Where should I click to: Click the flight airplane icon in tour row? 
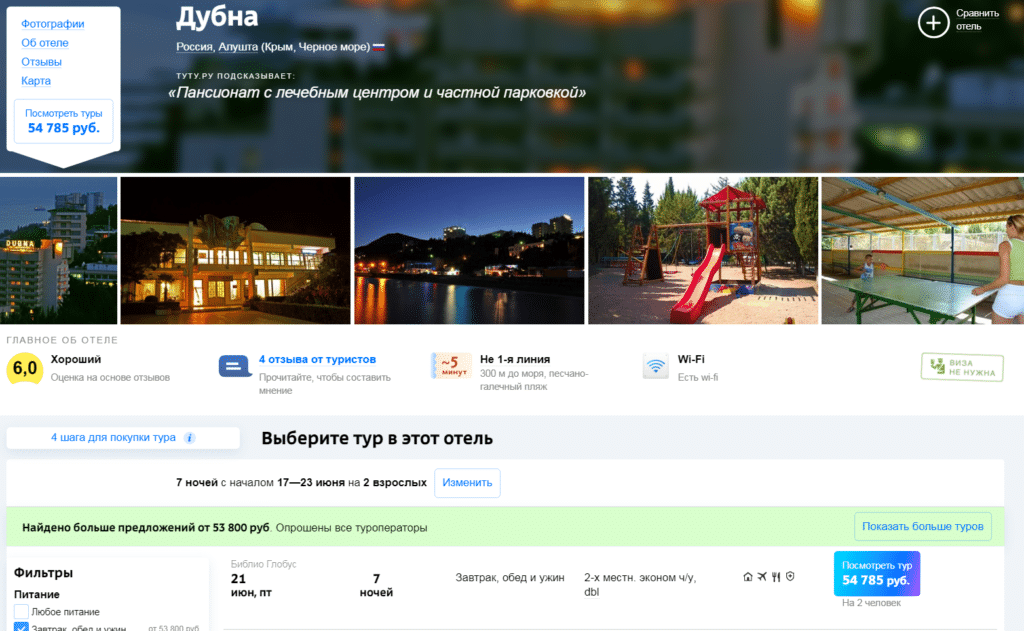tap(762, 577)
